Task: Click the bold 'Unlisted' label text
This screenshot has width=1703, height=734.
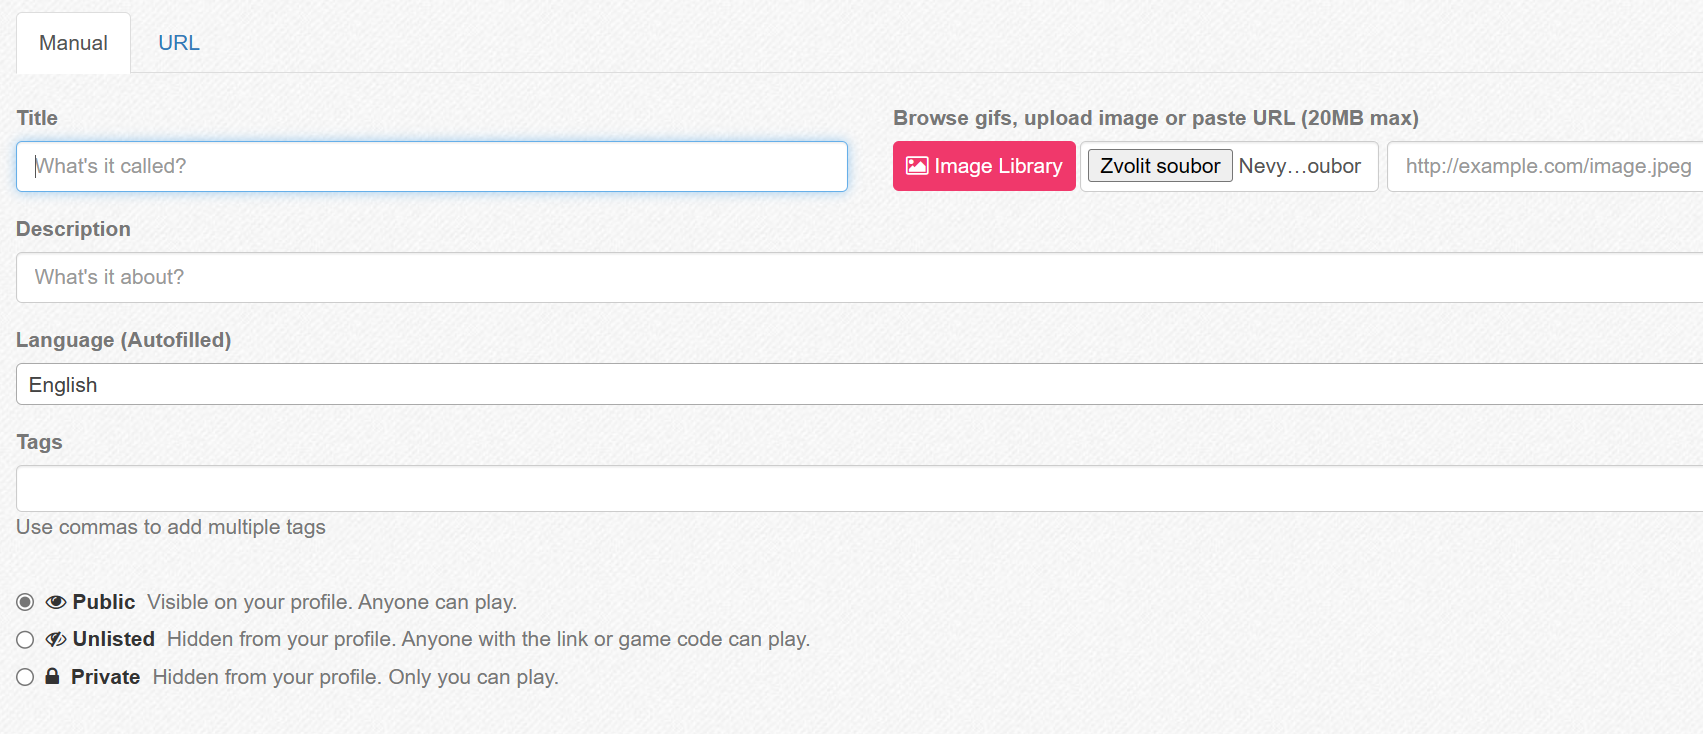Action: (114, 639)
